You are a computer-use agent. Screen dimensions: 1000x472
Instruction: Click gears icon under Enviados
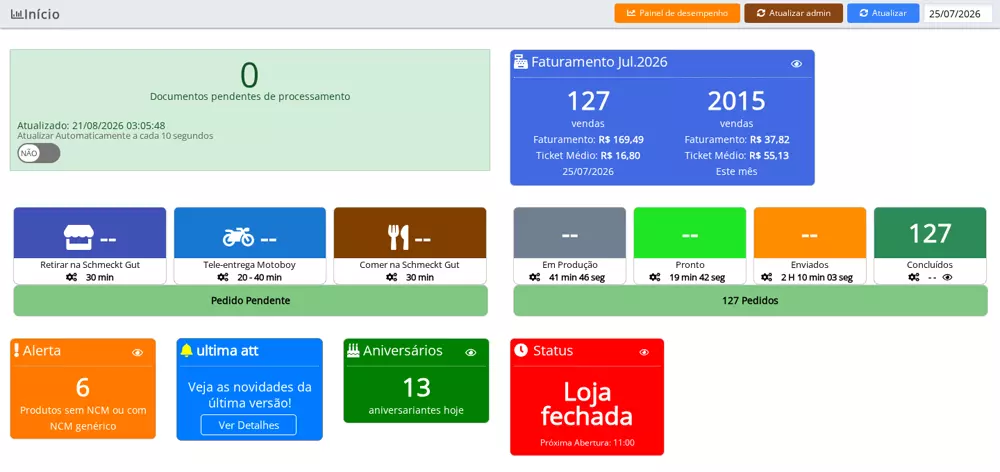767,277
